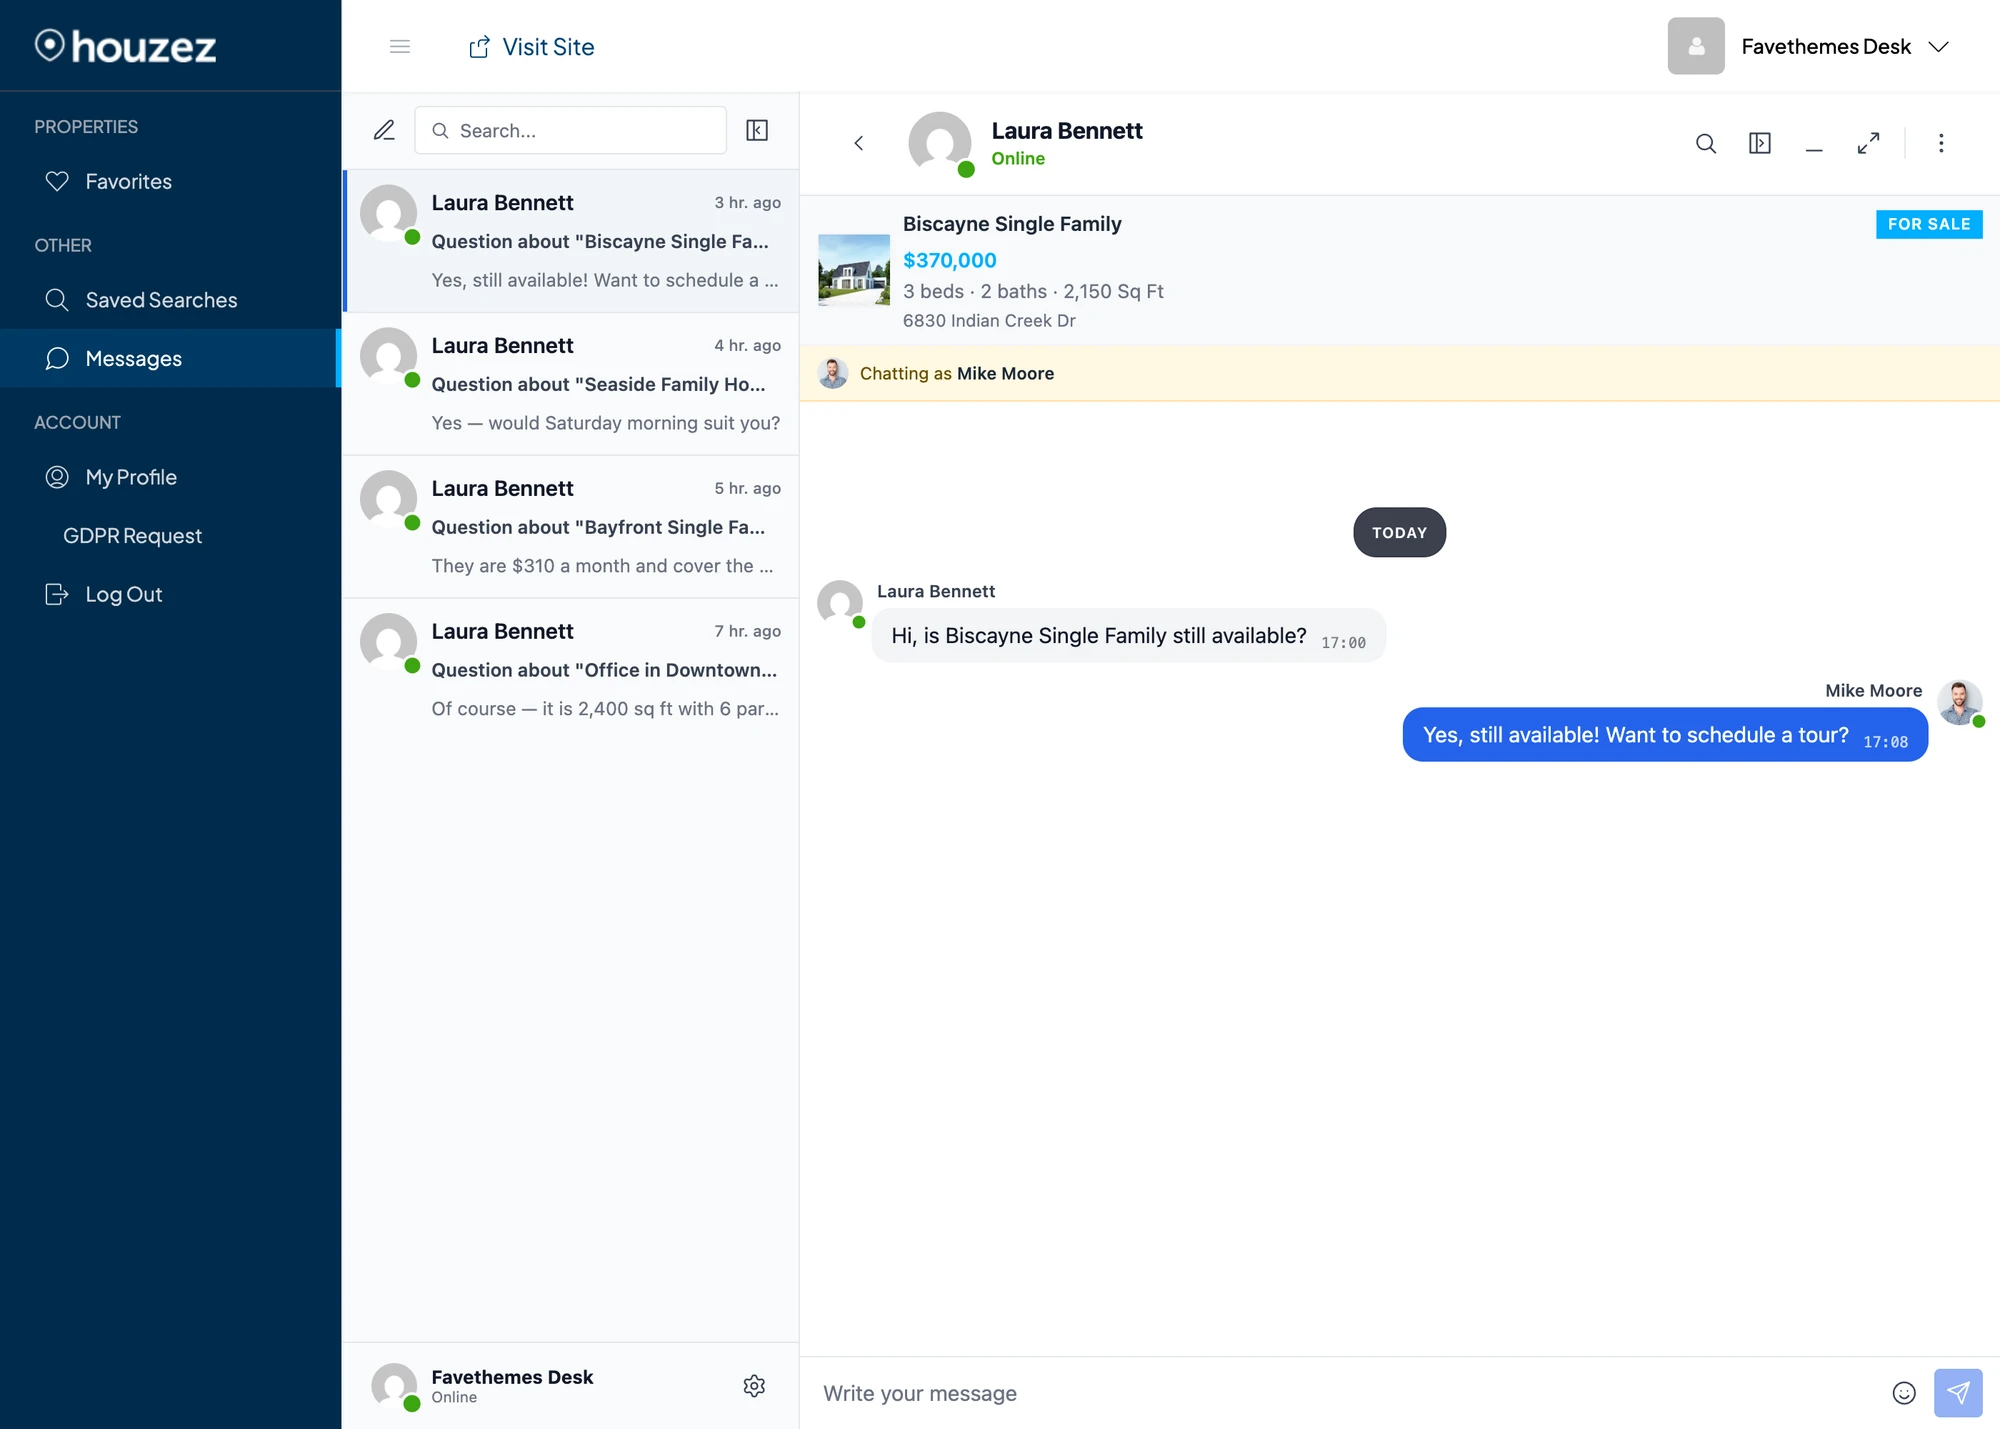
Task: Open the Office in Downtown conversation
Action: [571, 670]
